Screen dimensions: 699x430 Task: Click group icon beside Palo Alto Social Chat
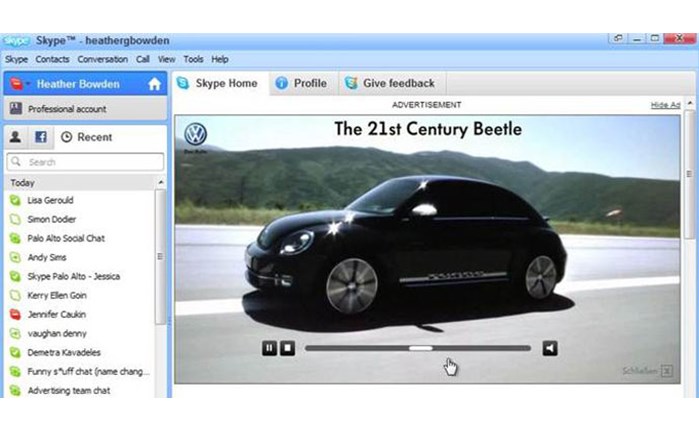15,238
